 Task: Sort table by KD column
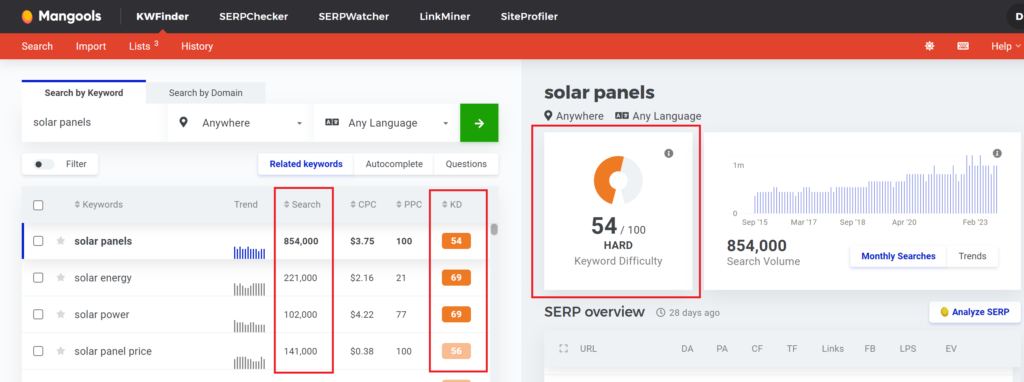point(453,204)
